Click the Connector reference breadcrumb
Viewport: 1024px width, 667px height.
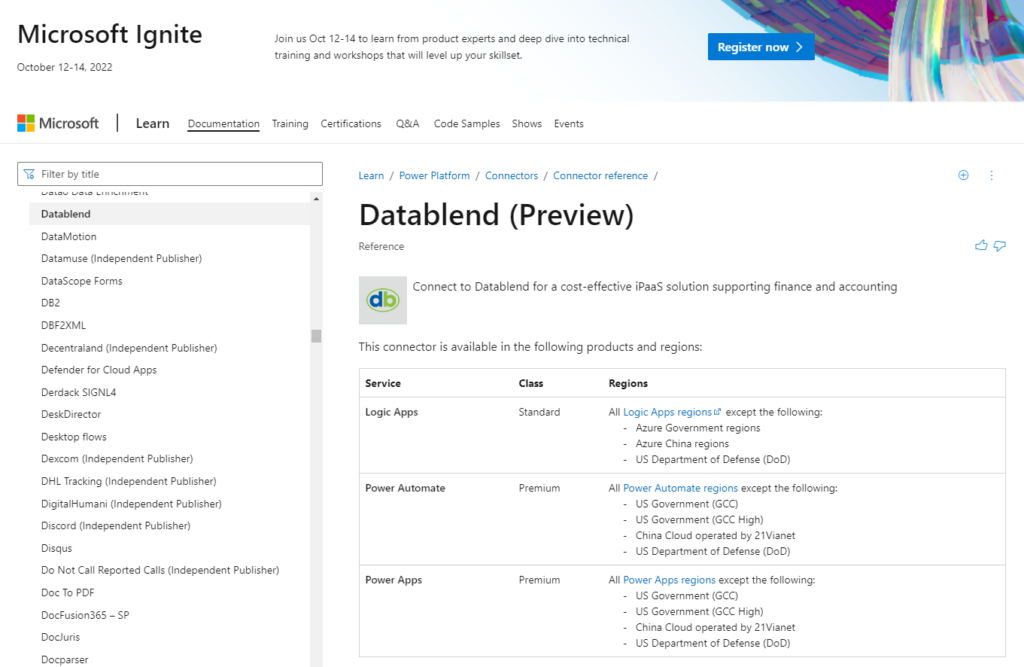(600, 175)
